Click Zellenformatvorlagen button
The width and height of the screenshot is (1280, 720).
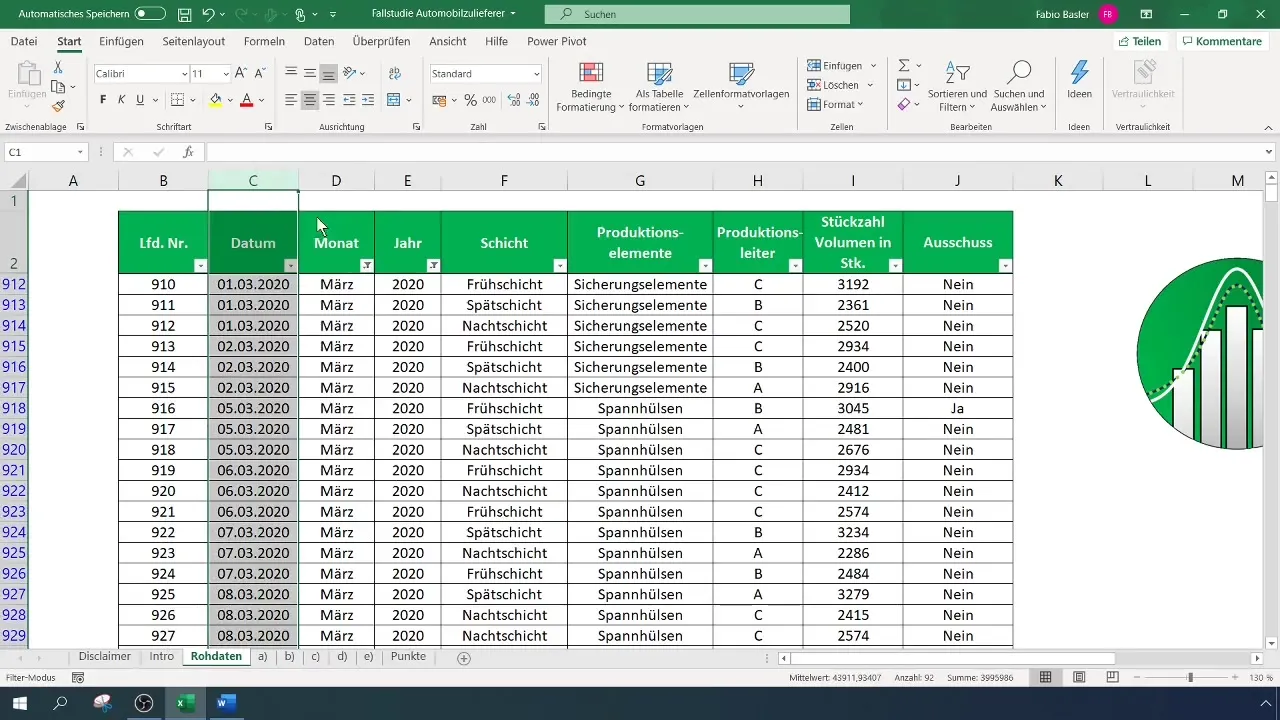(741, 87)
